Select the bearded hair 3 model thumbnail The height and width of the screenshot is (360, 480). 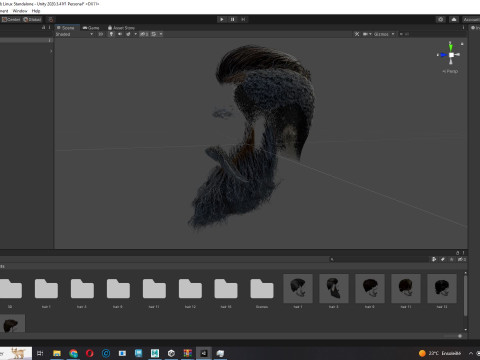[334, 288]
